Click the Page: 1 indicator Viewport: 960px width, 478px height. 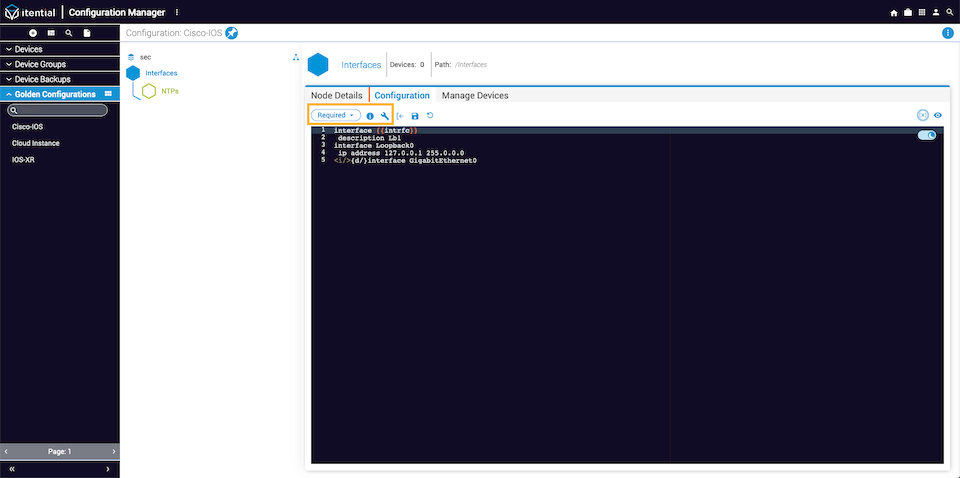tap(59, 452)
